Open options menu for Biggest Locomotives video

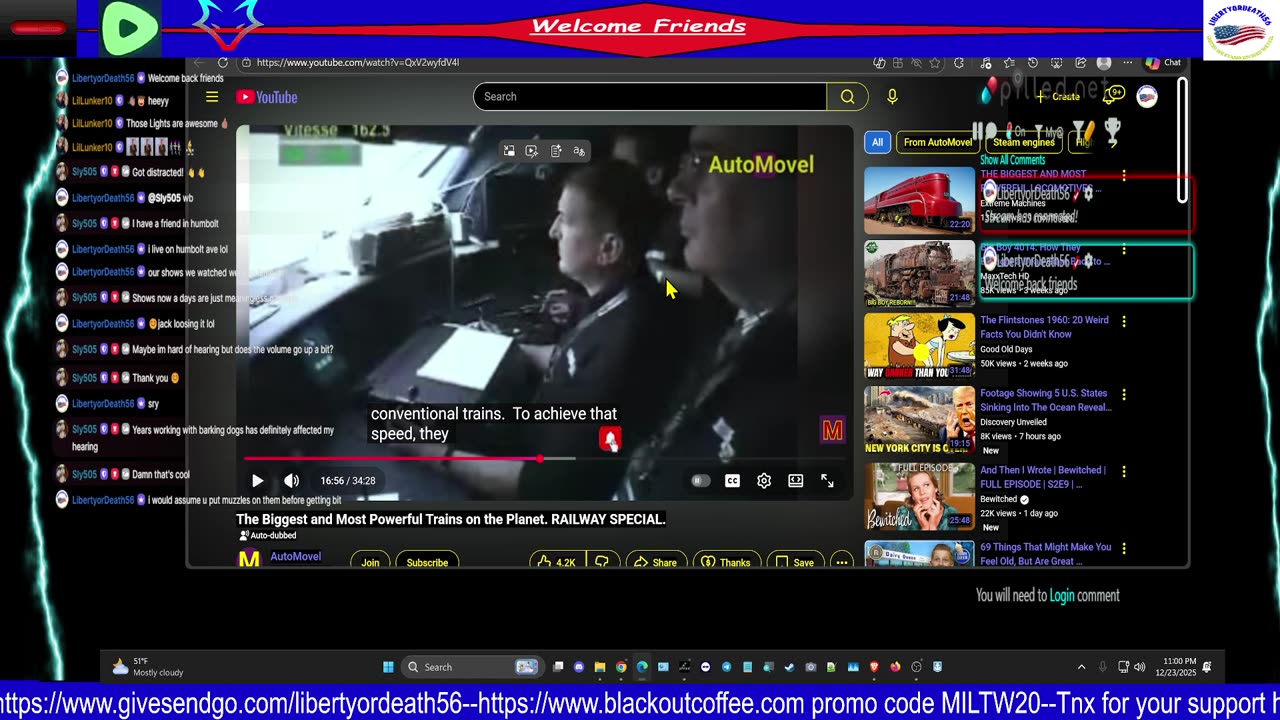(x=1124, y=176)
